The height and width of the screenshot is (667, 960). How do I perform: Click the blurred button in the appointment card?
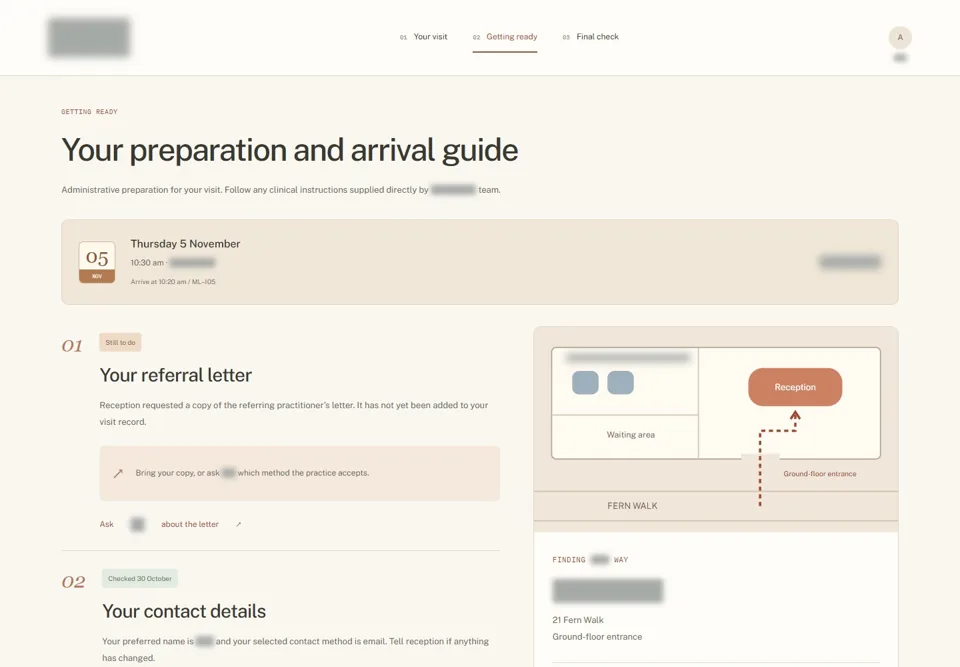850,262
